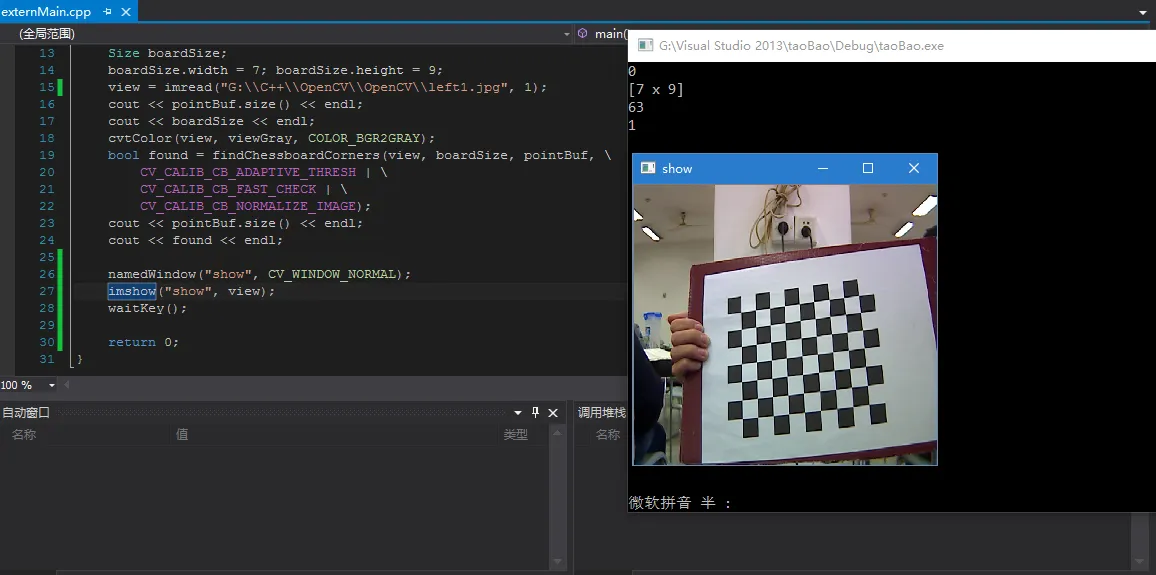This screenshot has width=1156, height=575.
Task: Open the 自动窗口 panel options dropdown
Action: (x=518, y=413)
